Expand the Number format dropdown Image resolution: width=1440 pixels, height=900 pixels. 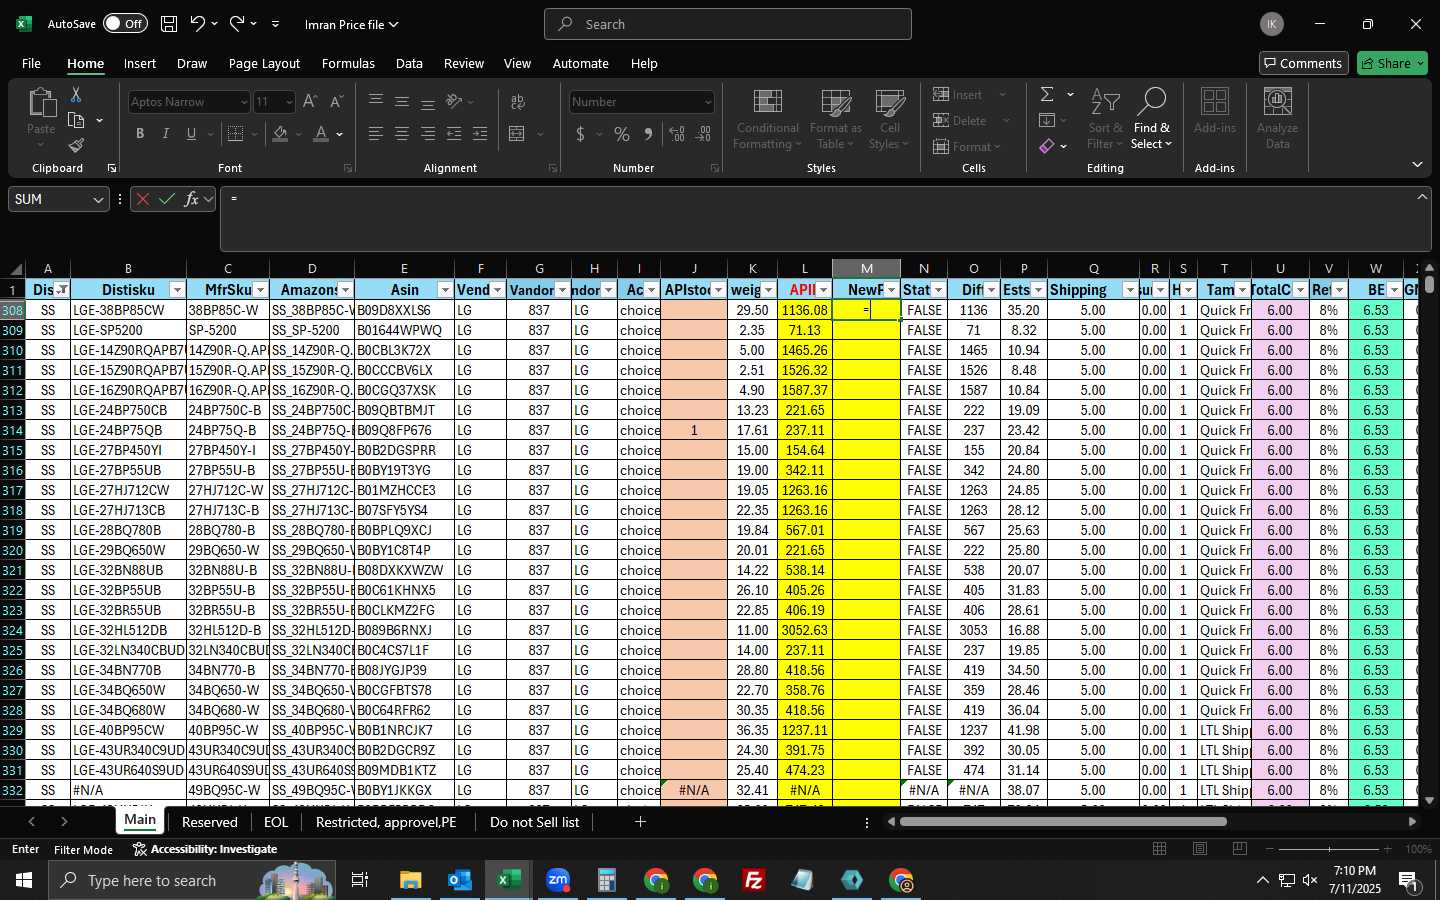[708, 102]
